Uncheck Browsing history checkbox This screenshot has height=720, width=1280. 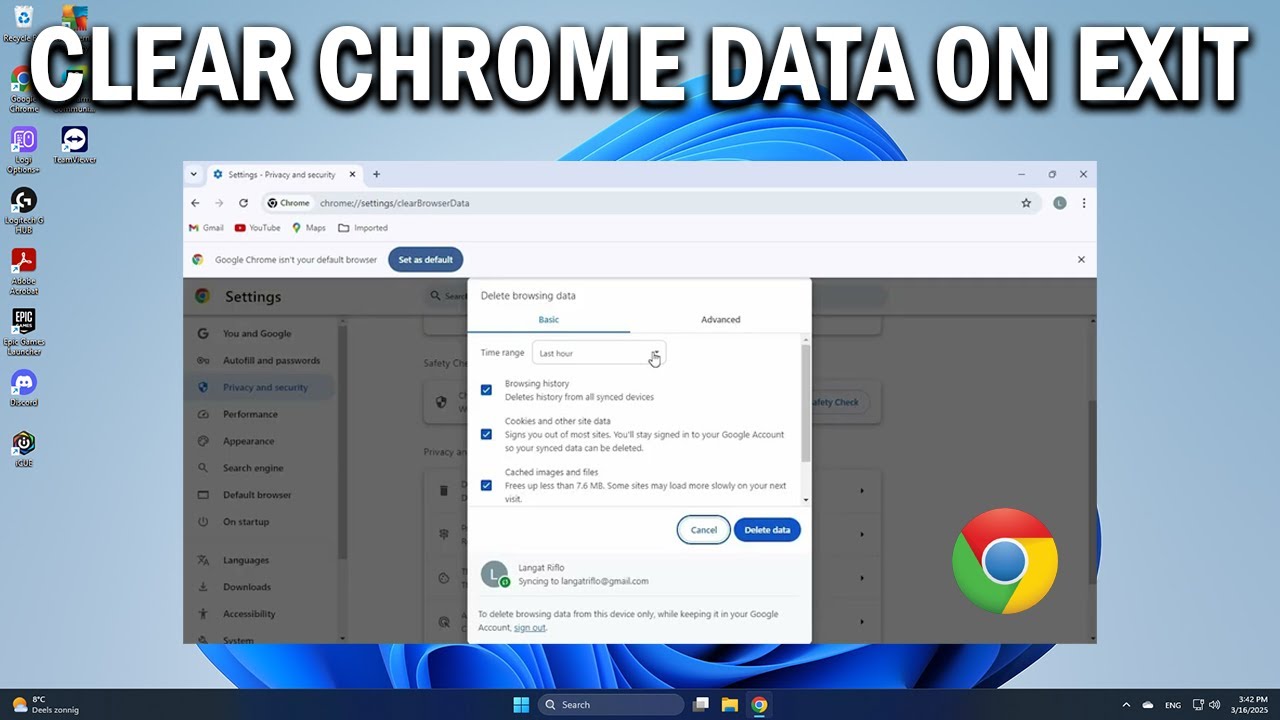point(486,390)
